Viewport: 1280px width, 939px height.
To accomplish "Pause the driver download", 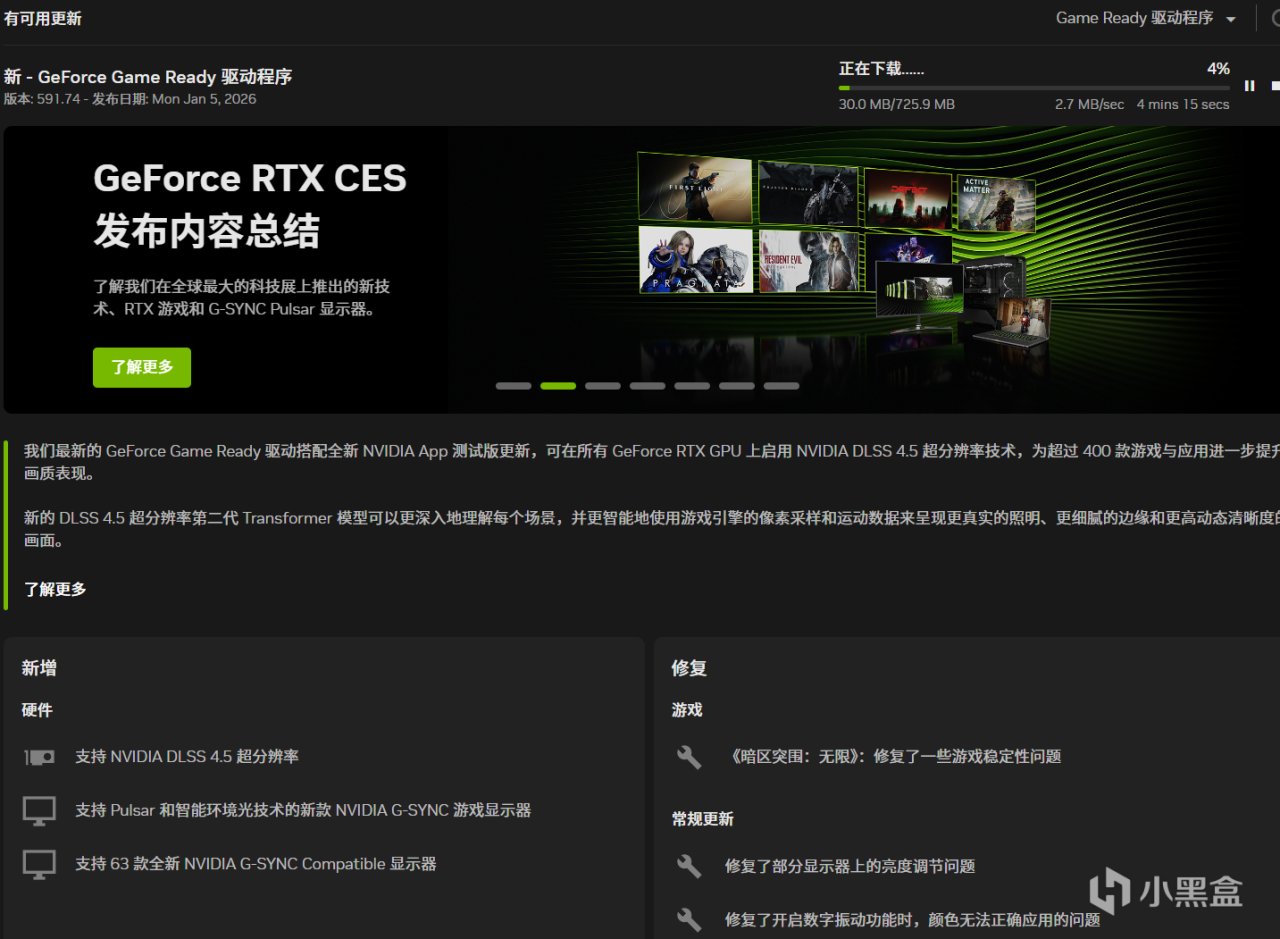I will [1249, 86].
